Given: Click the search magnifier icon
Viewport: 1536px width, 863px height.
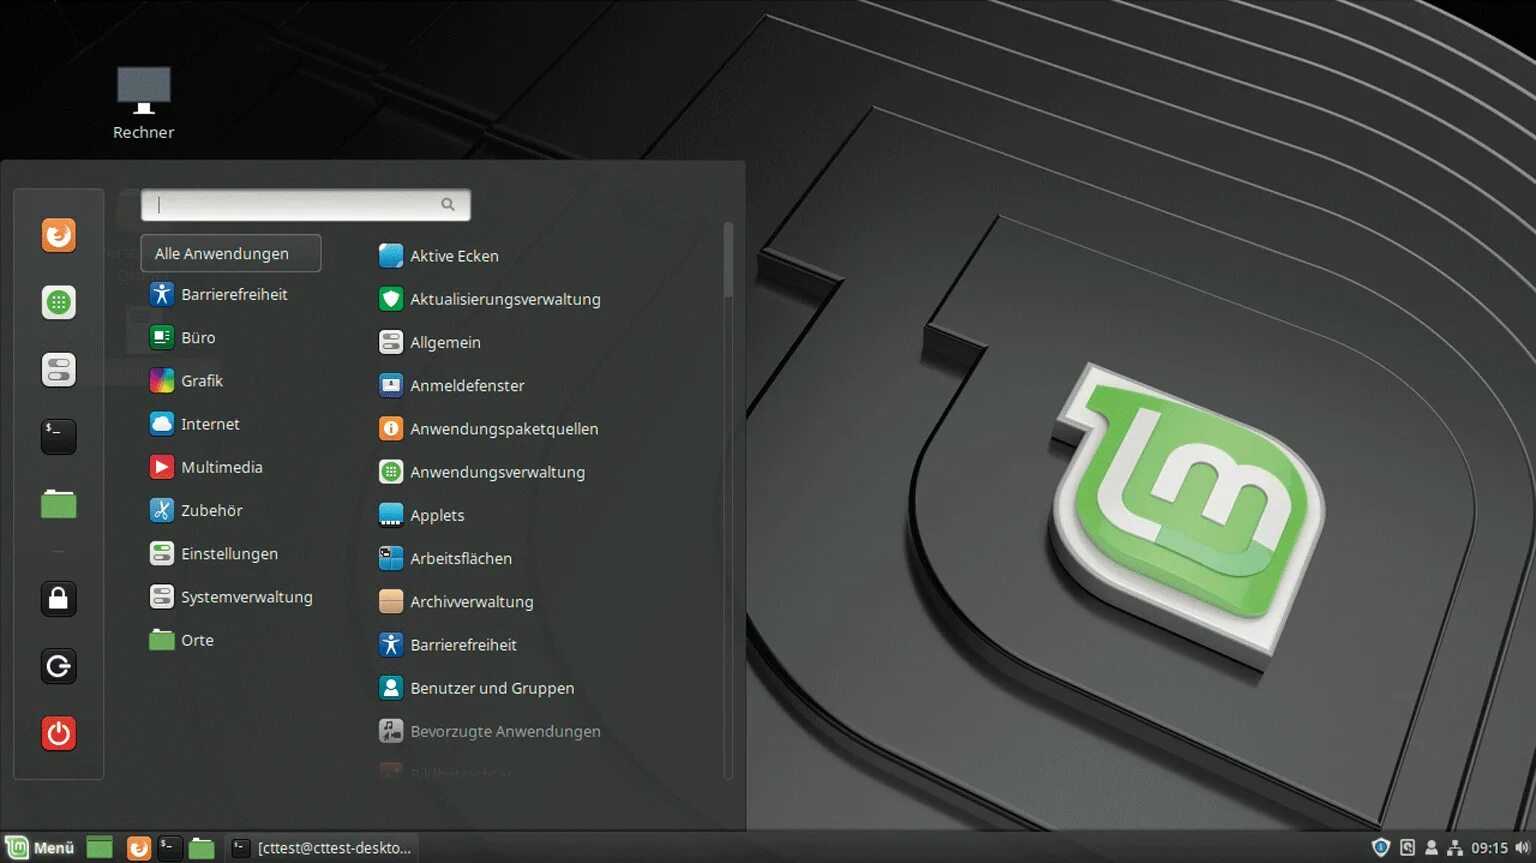Looking at the screenshot, I should pos(448,204).
